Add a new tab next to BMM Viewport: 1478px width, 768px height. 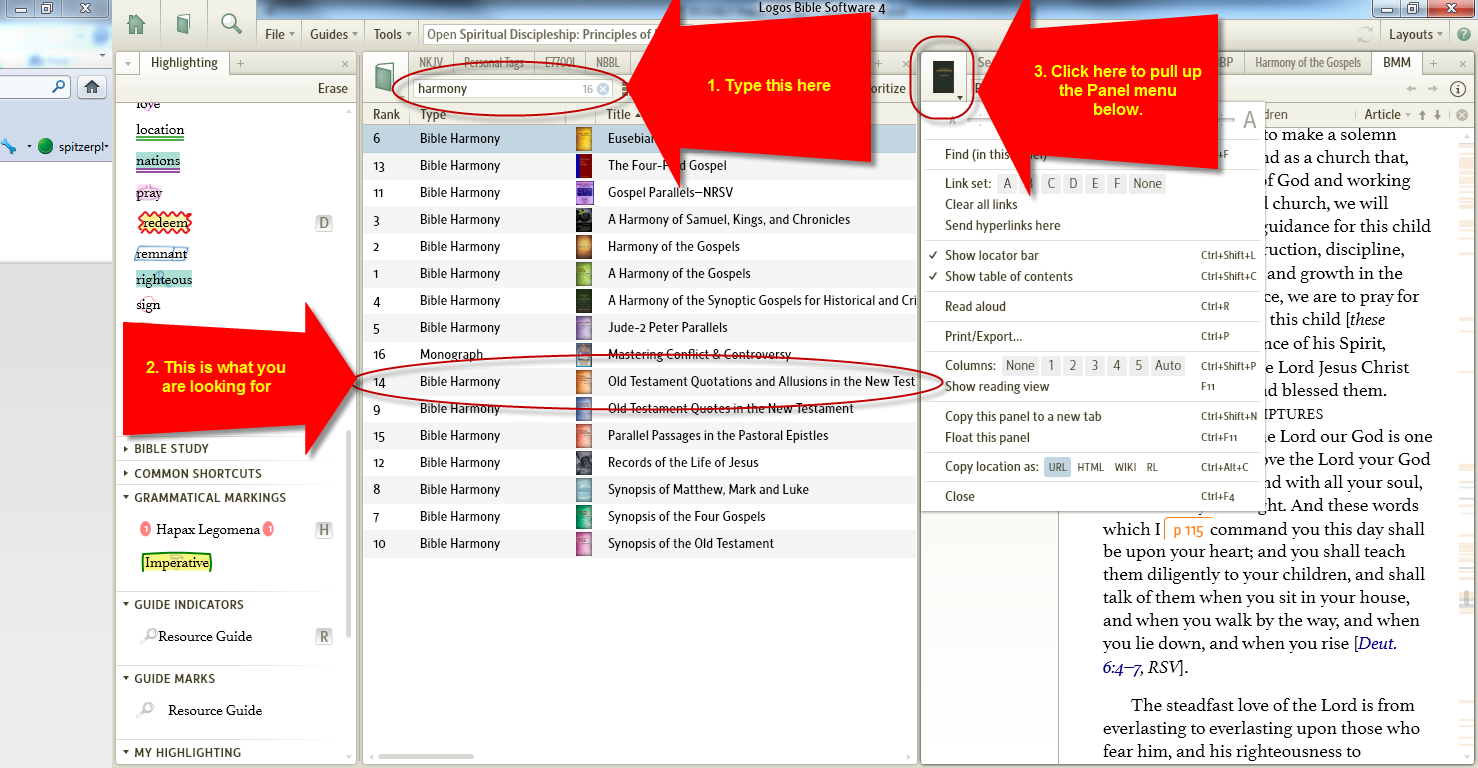[x=1431, y=63]
